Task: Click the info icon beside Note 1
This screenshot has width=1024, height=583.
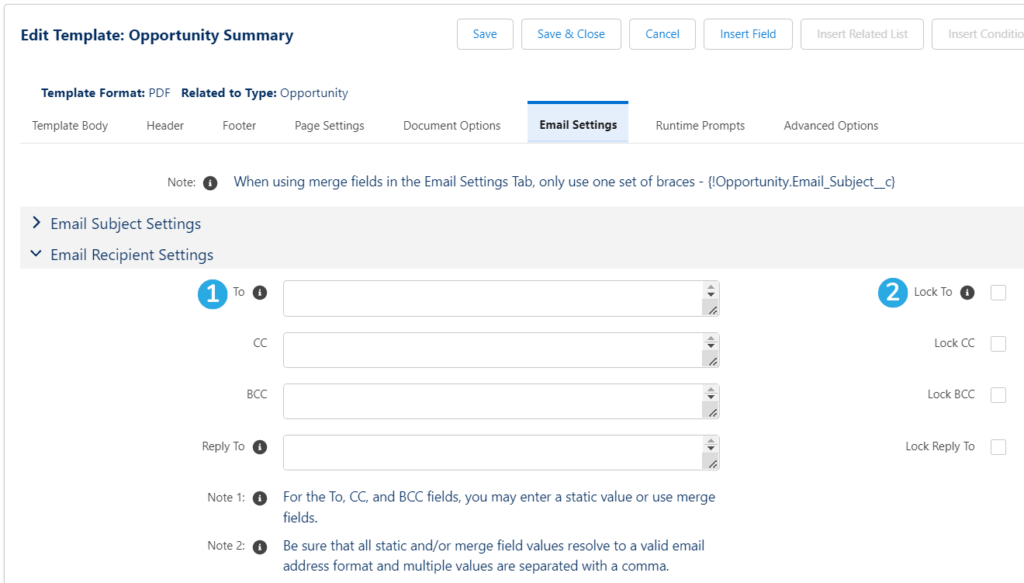Action: click(x=260, y=498)
